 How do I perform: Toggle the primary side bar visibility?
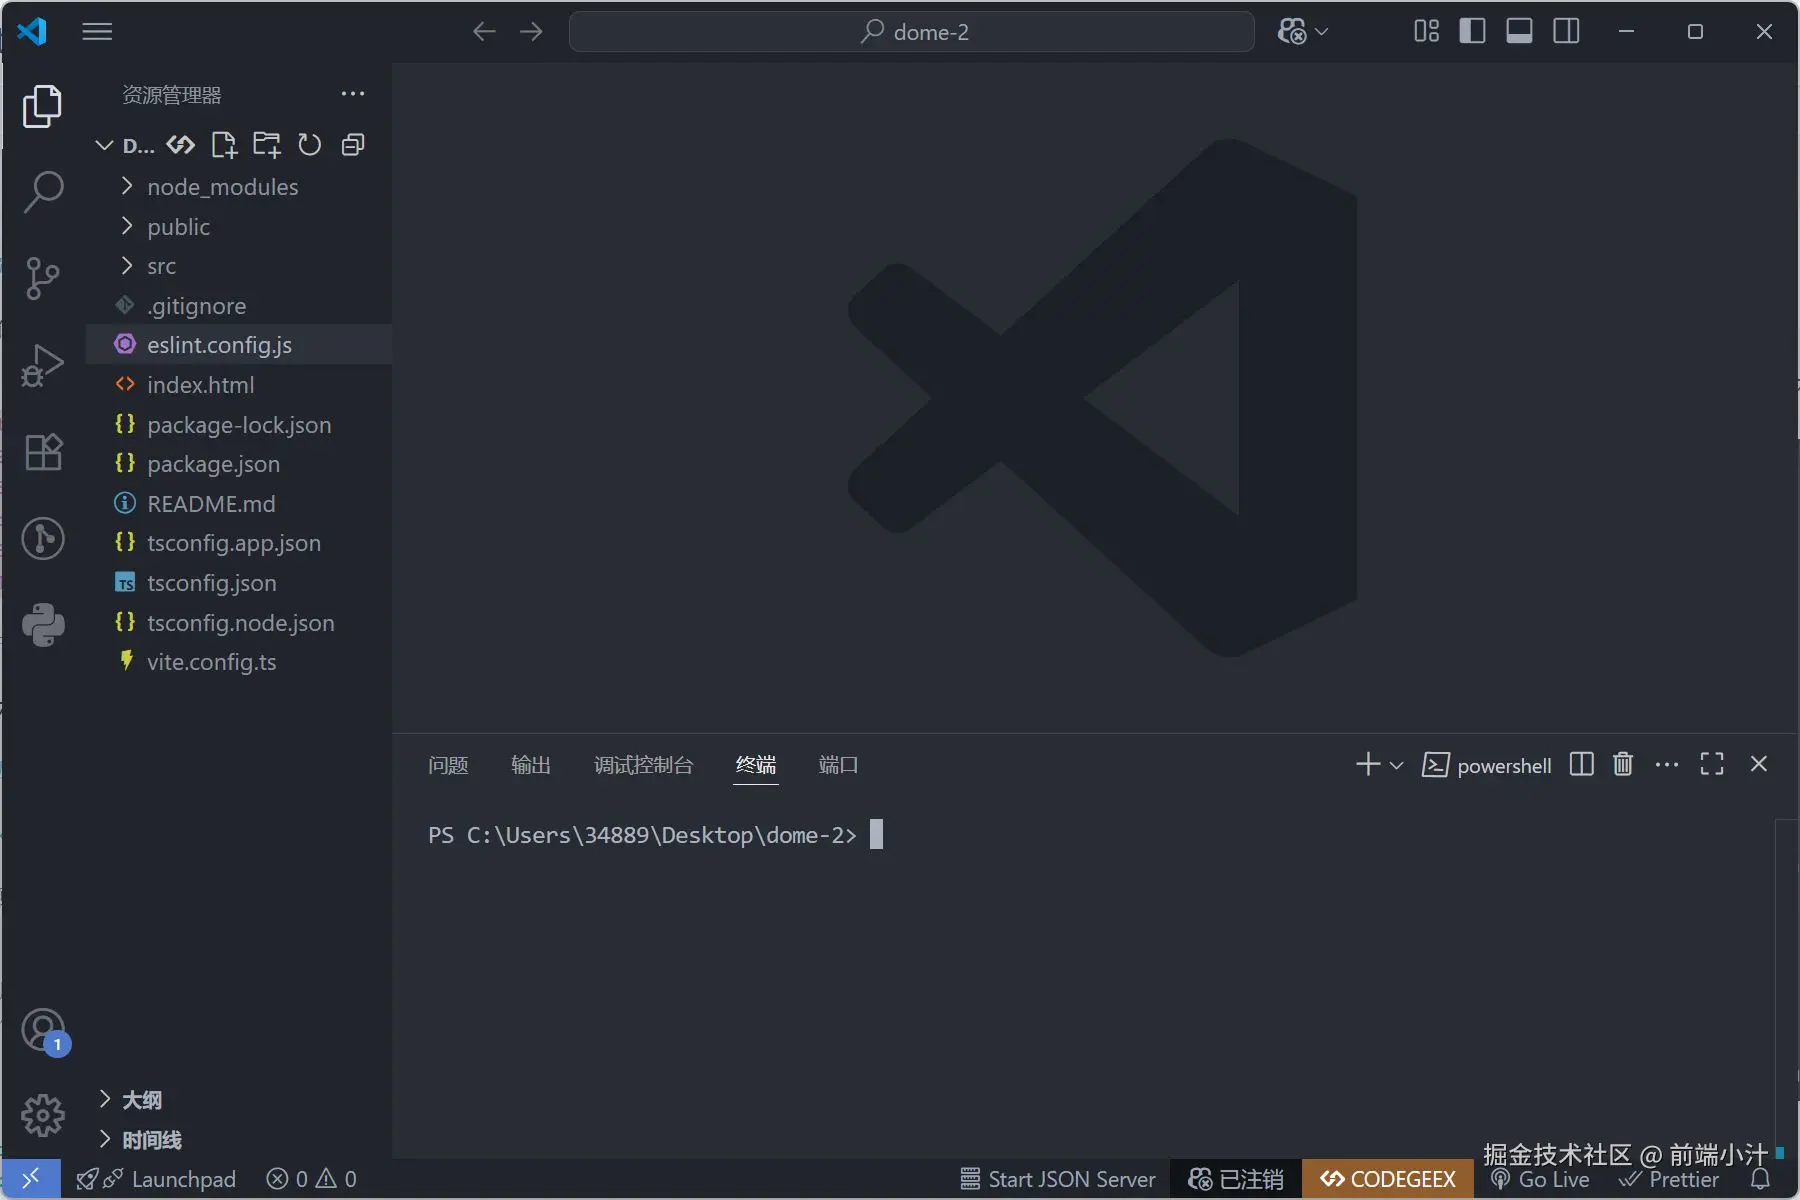[1472, 32]
